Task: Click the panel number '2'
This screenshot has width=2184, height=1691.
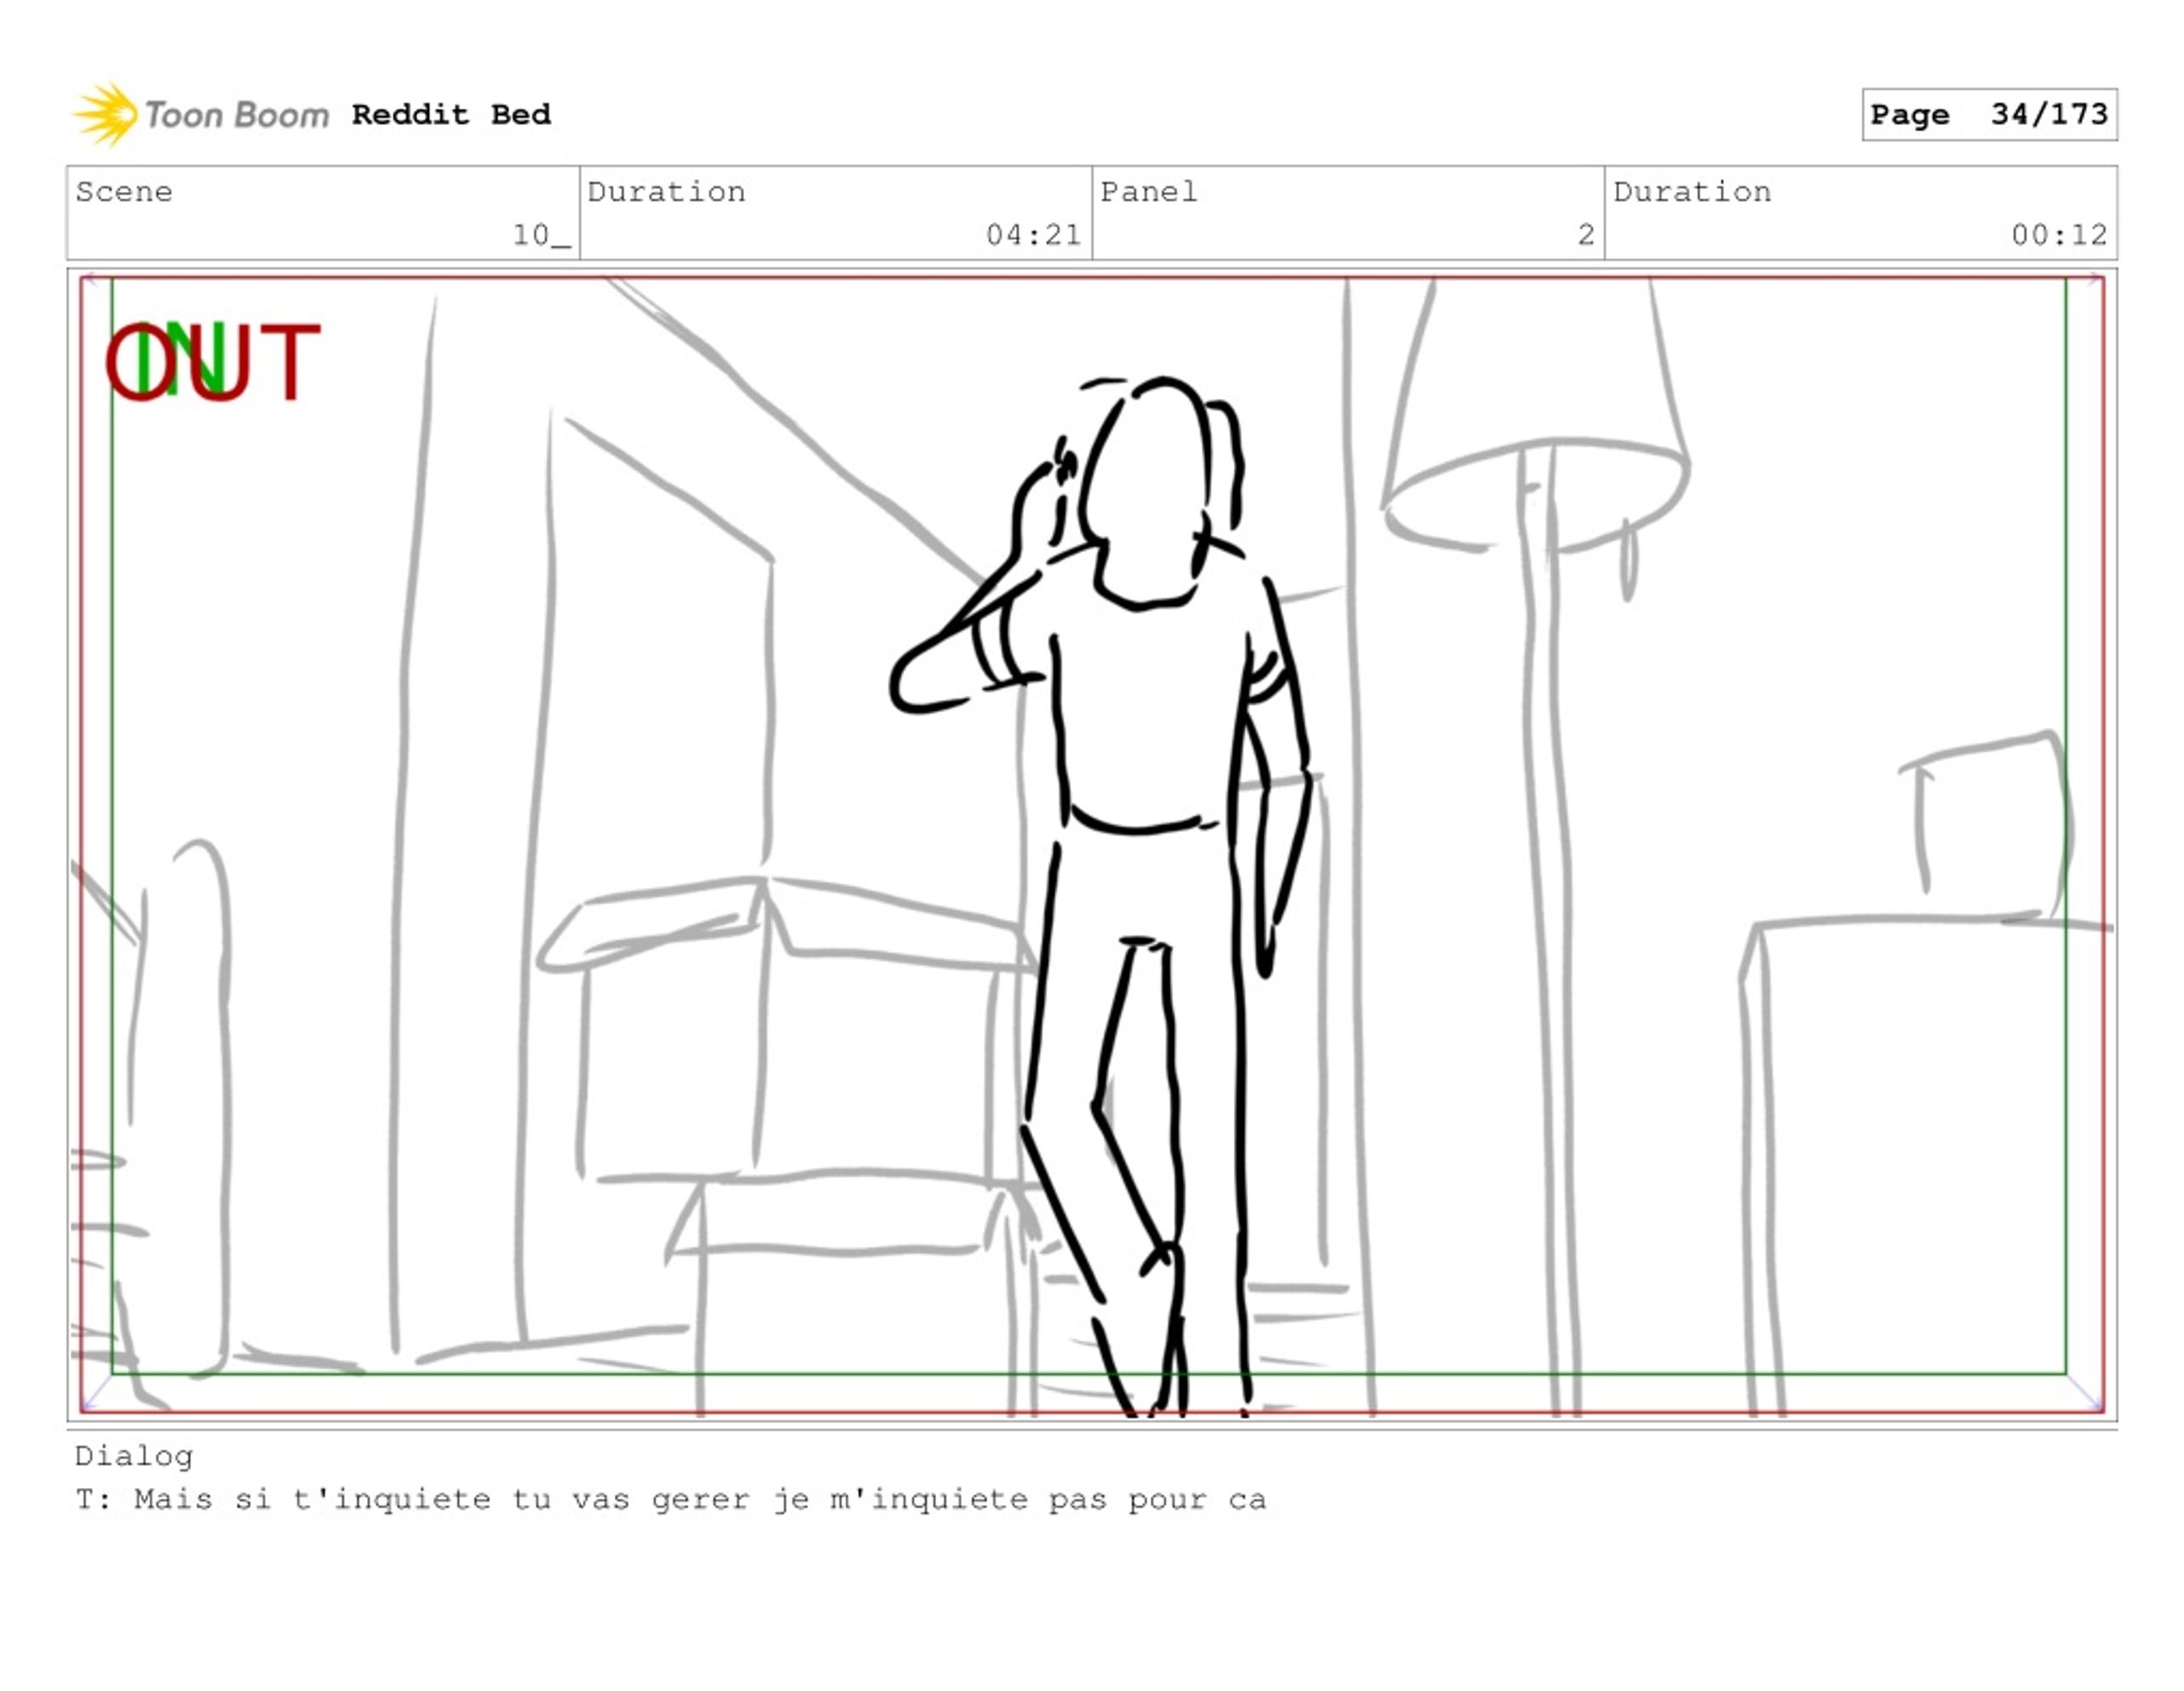Action: pos(1586,235)
